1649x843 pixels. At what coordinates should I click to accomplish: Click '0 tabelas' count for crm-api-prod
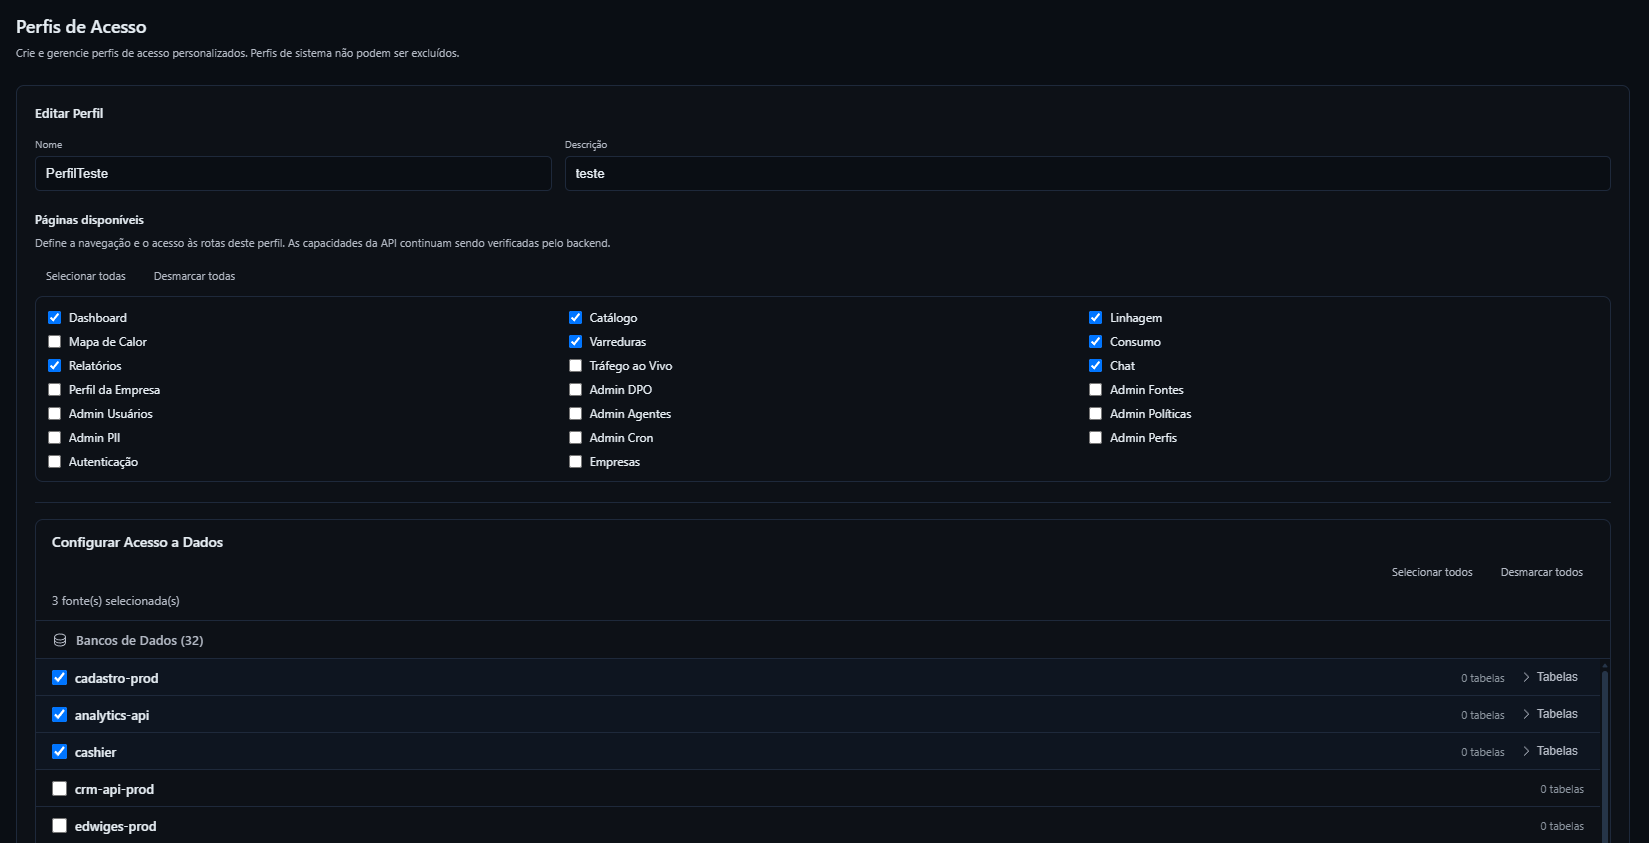[x=1562, y=789]
